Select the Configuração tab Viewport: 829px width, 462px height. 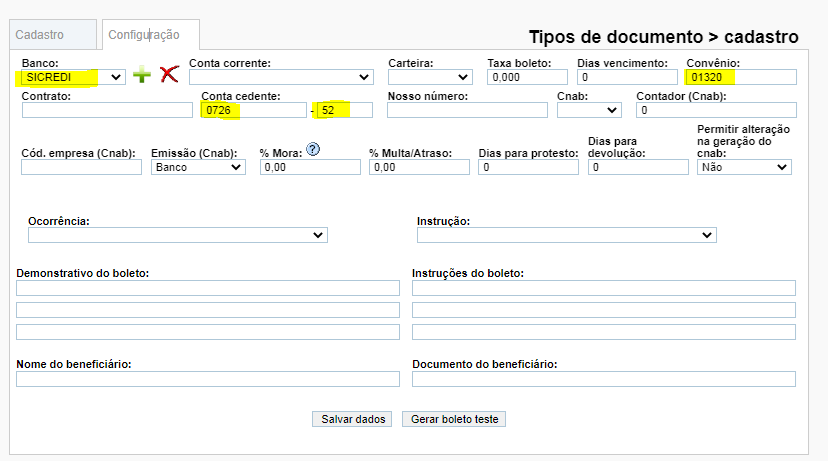151,35
